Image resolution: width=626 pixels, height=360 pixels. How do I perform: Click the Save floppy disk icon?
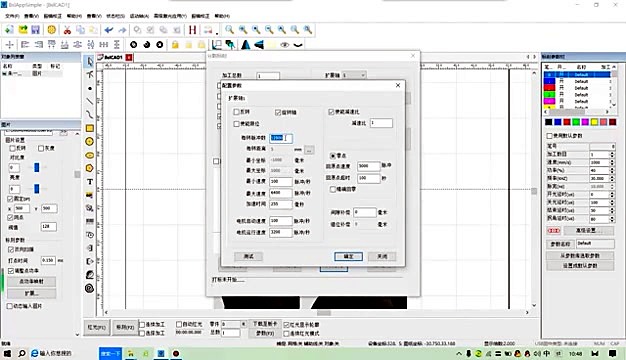pyautogui.click(x=36, y=30)
